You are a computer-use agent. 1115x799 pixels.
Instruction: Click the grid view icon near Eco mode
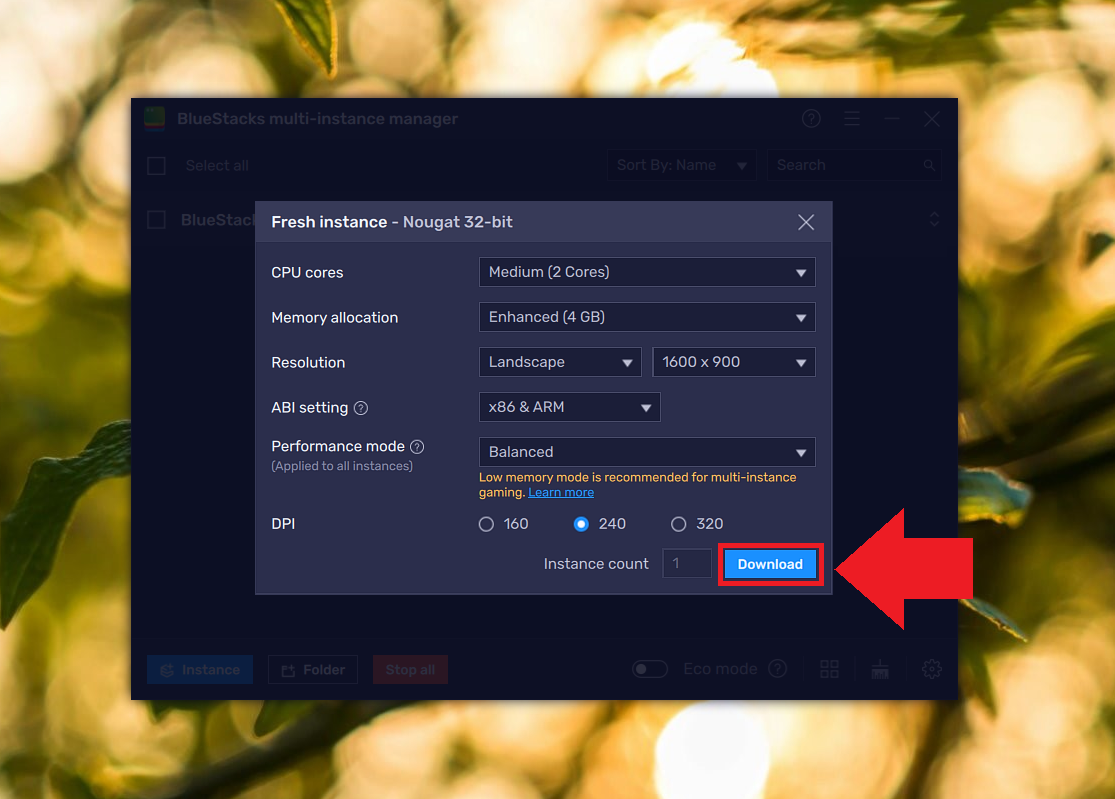point(829,668)
